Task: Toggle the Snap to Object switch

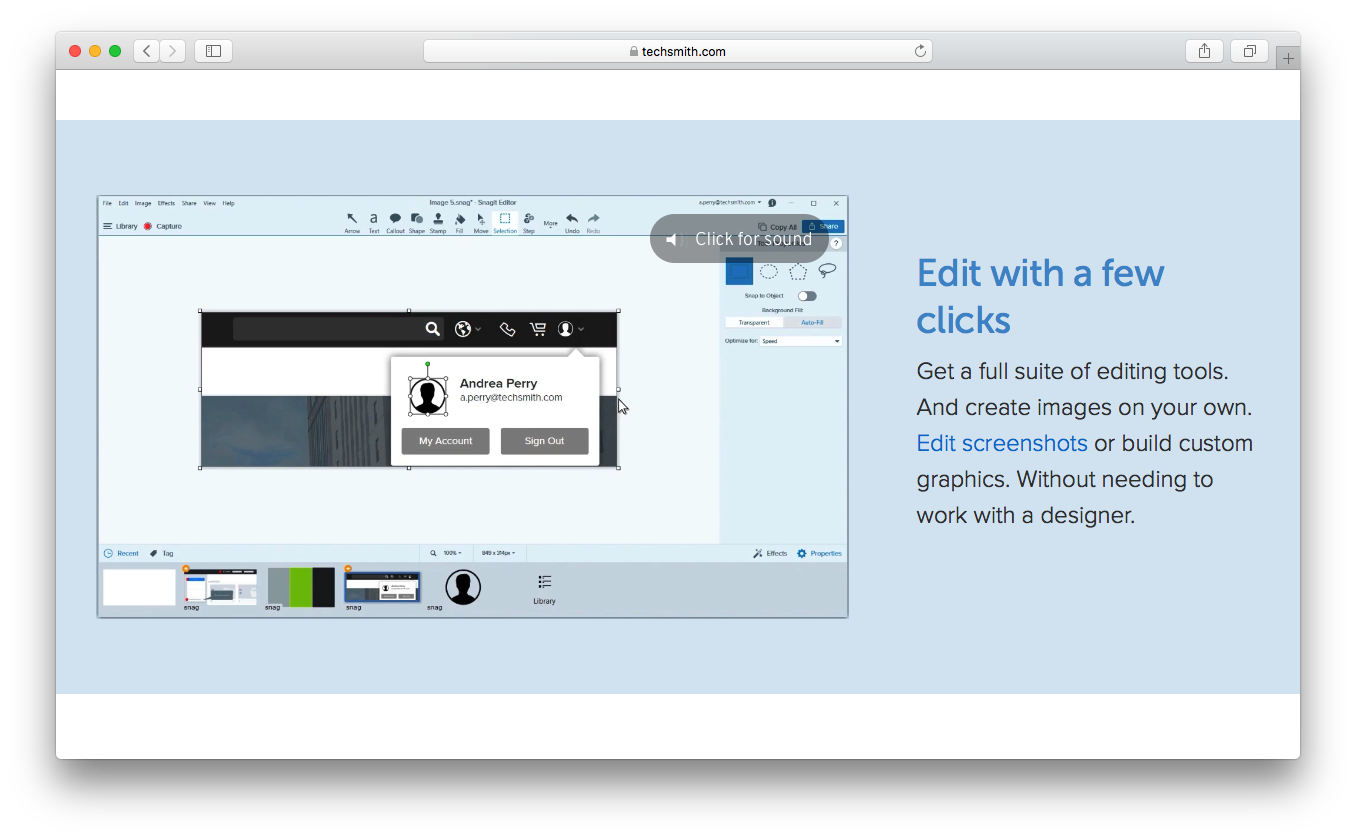Action: pos(807,296)
